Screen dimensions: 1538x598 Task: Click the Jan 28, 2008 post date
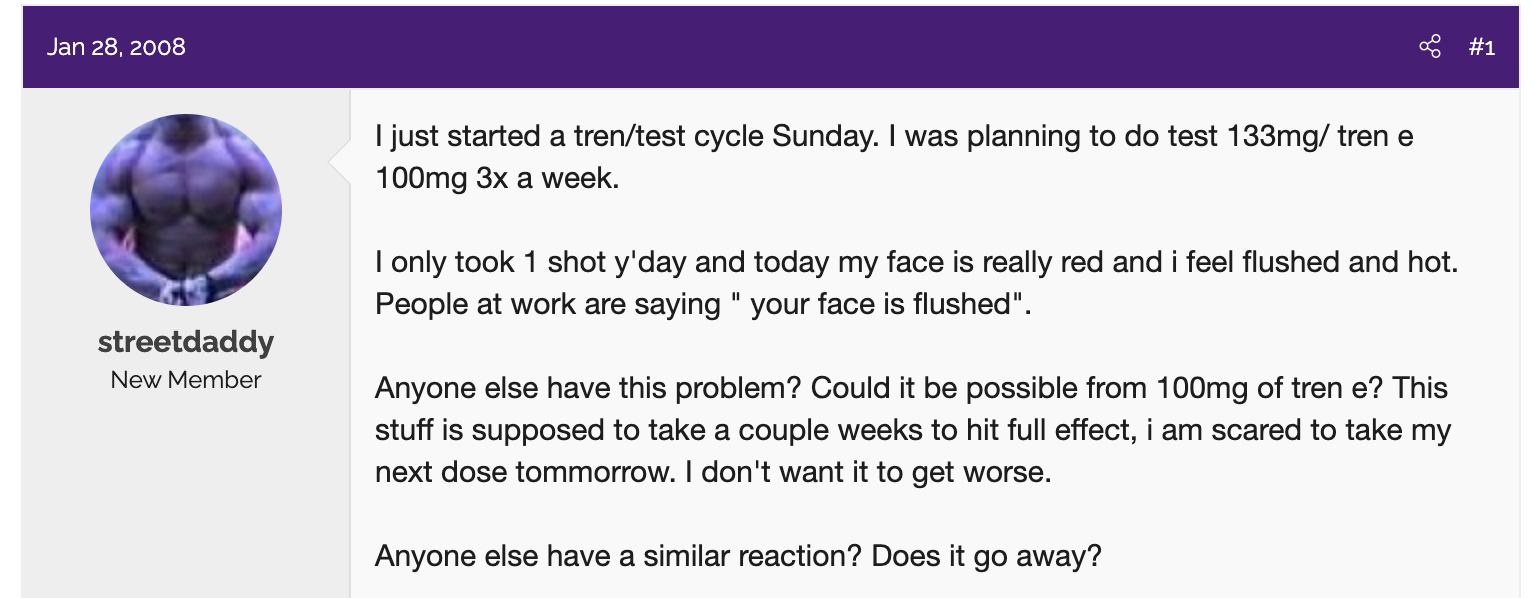pyautogui.click(x=116, y=47)
